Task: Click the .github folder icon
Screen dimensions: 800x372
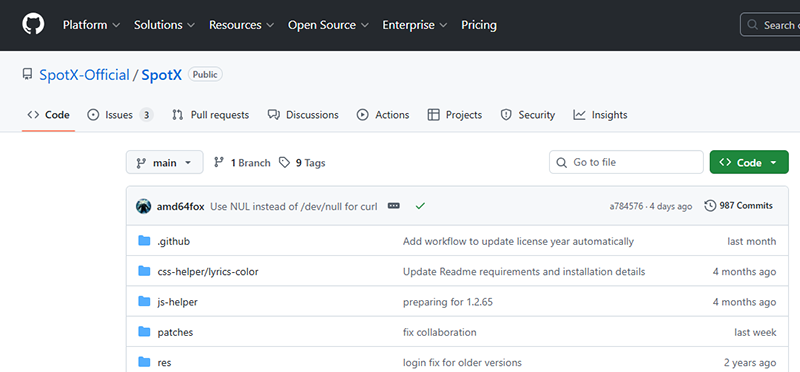Action: 144,241
